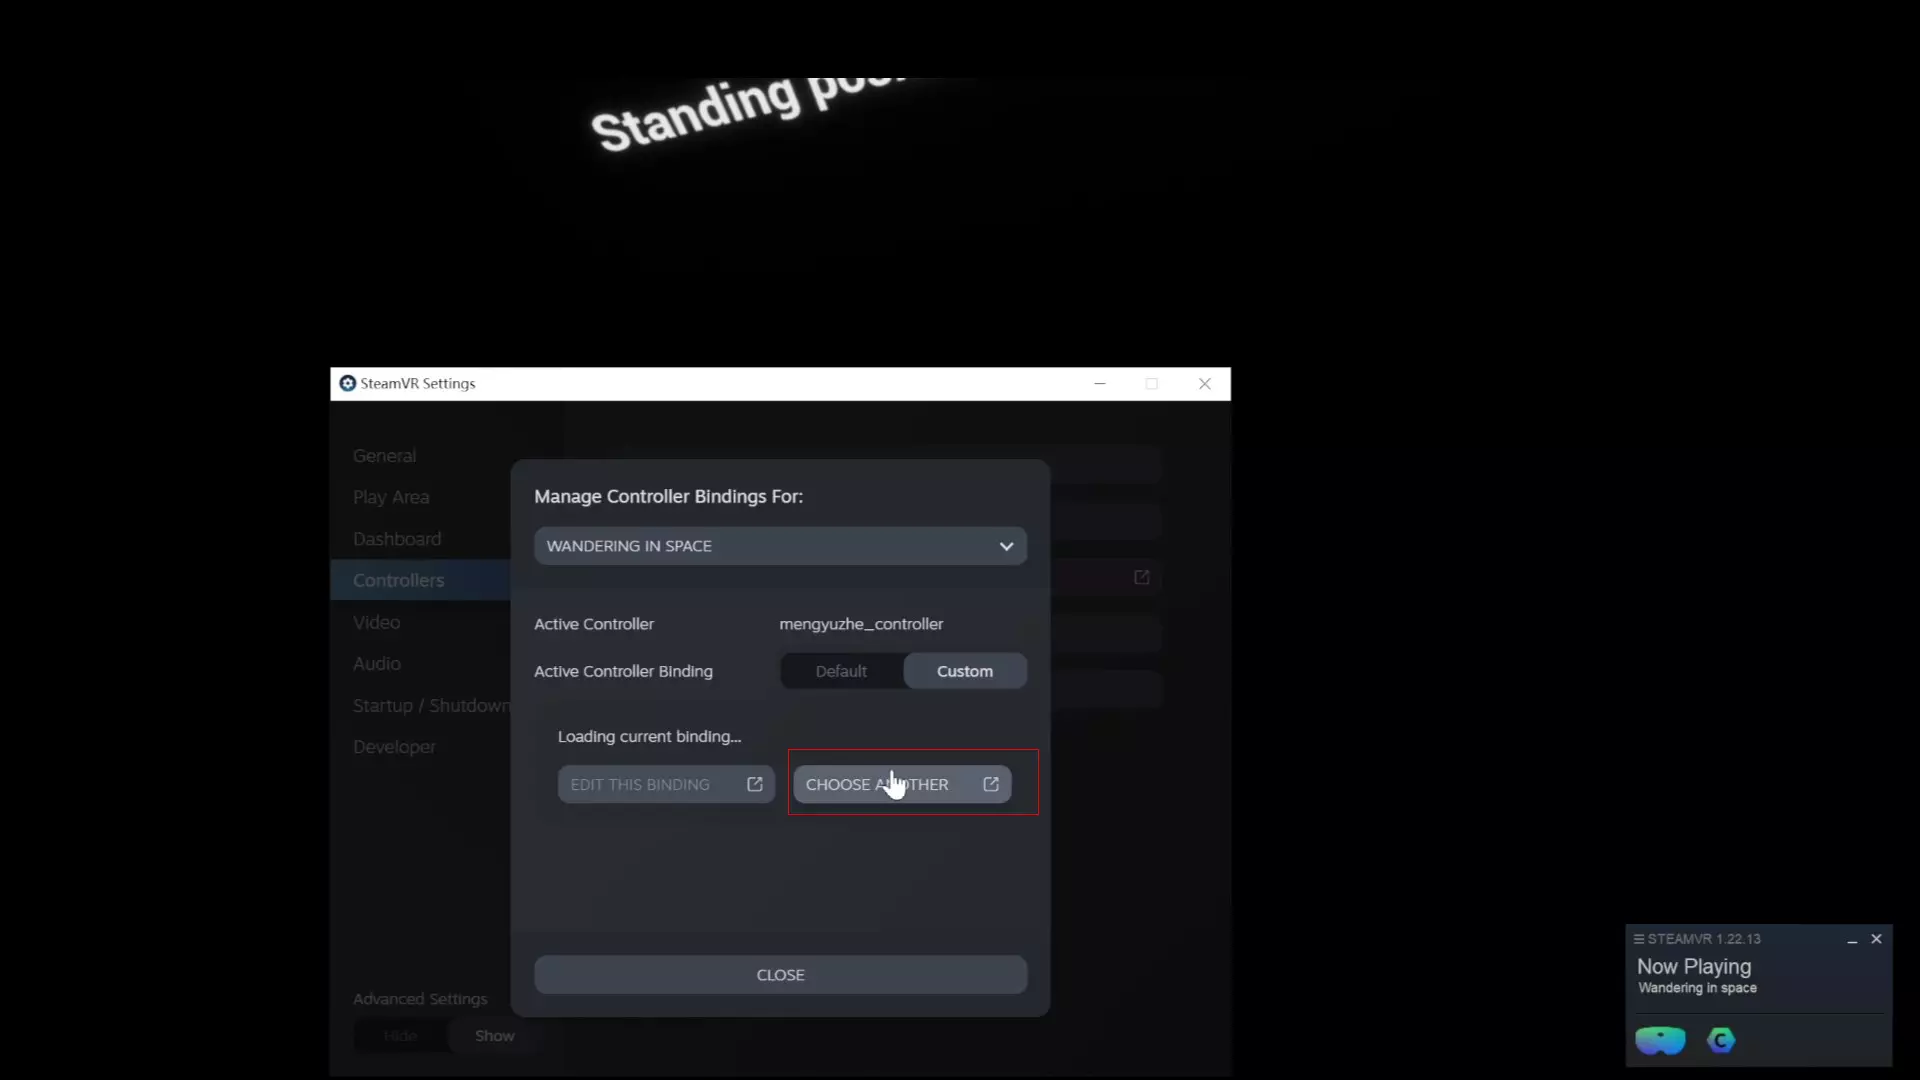The height and width of the screenshot is (1080, 1920).
Task: Expand the Wandering In Space application dropdown
Action: click(x=780, y=546)
